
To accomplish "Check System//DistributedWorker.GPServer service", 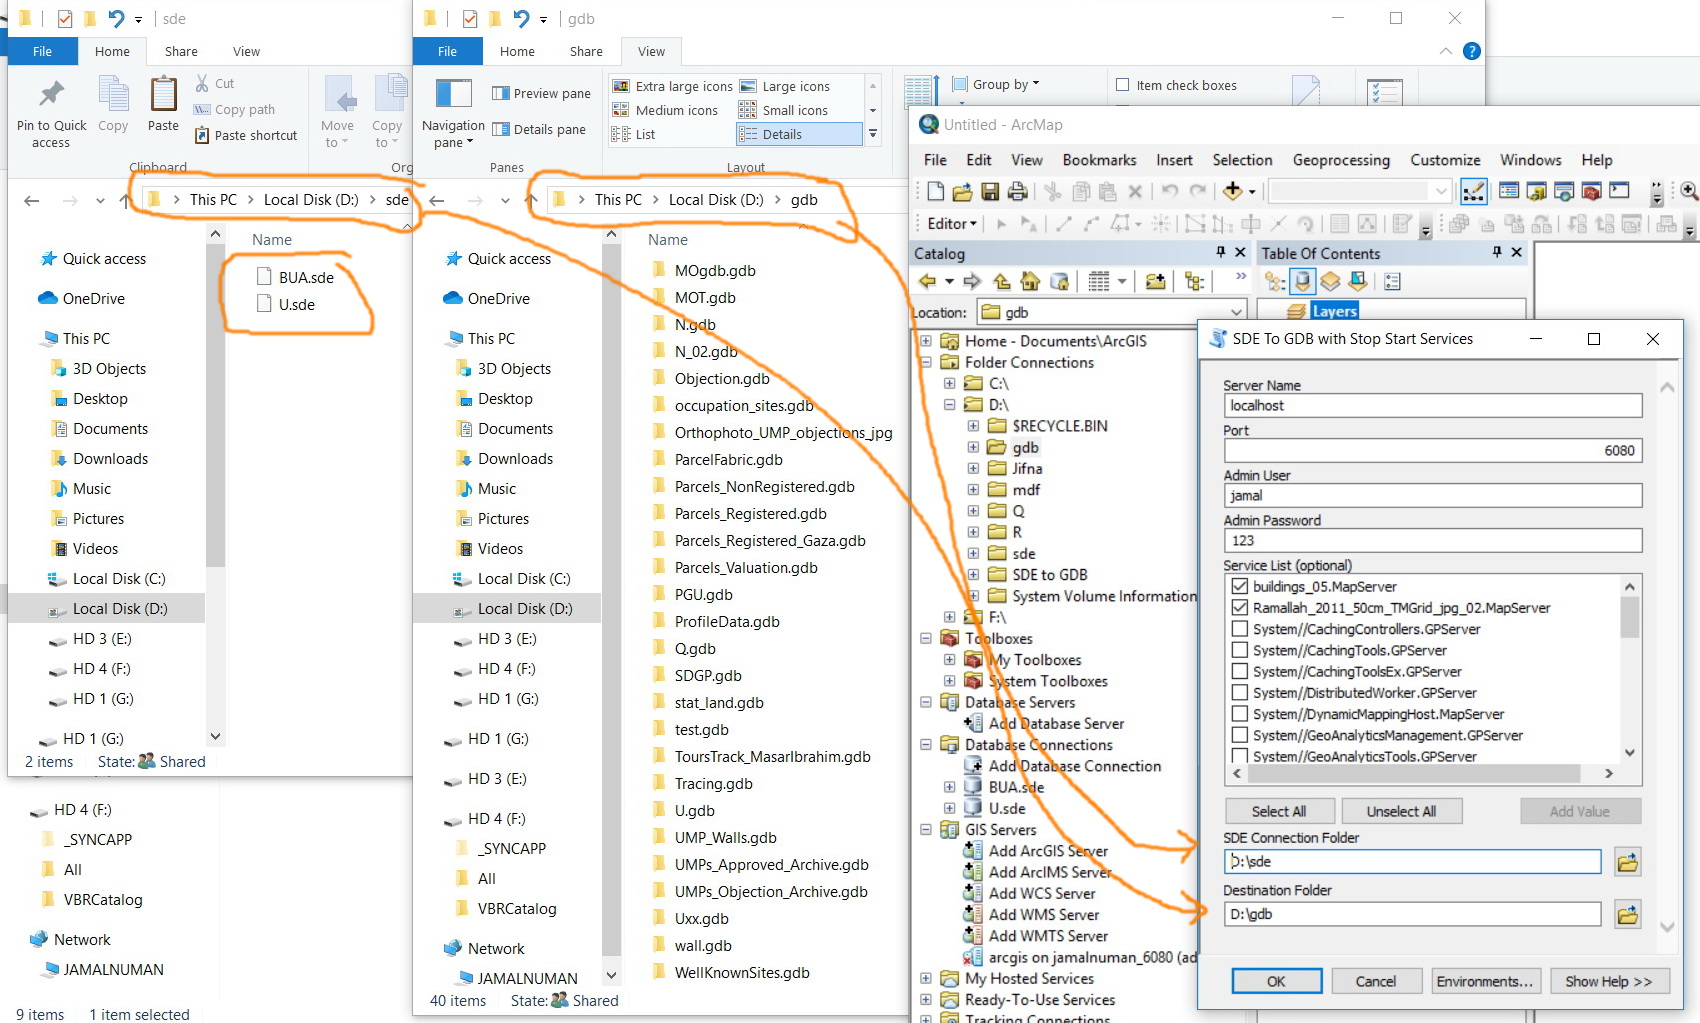I will 1240,693.
